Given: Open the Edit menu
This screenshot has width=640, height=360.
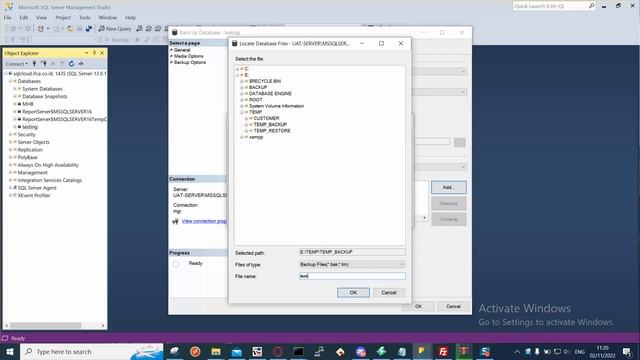Looking at the screenshot, I should pyautogui.click(x=24, y=18).
